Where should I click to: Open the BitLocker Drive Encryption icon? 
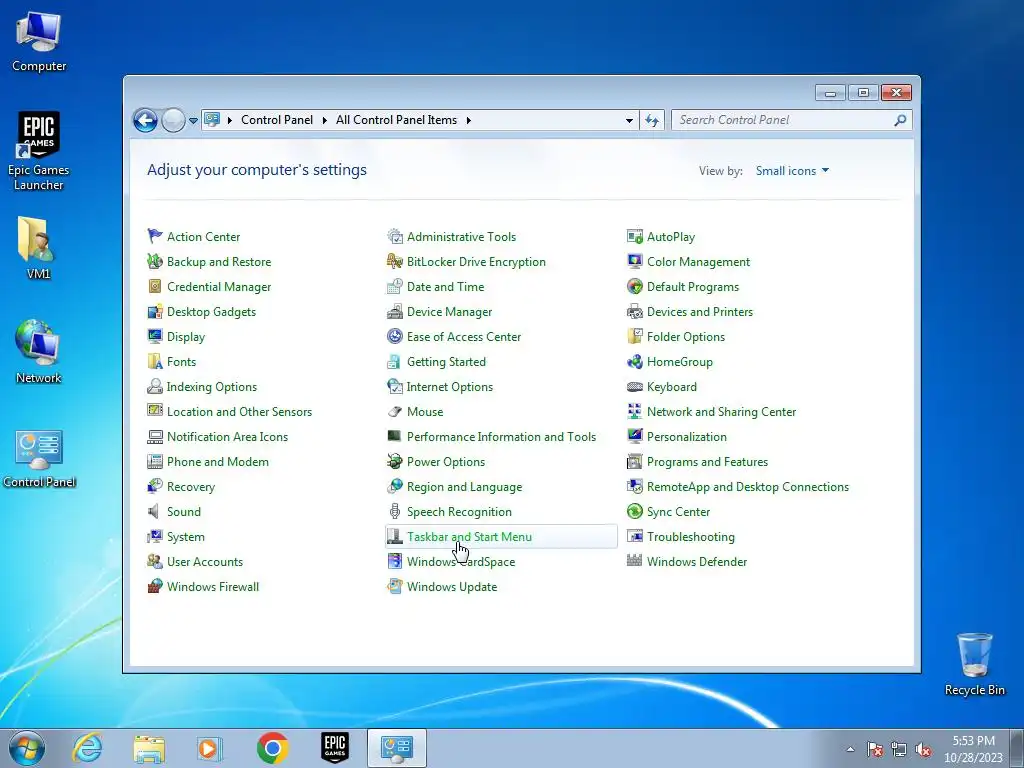(x=394, y=261)
